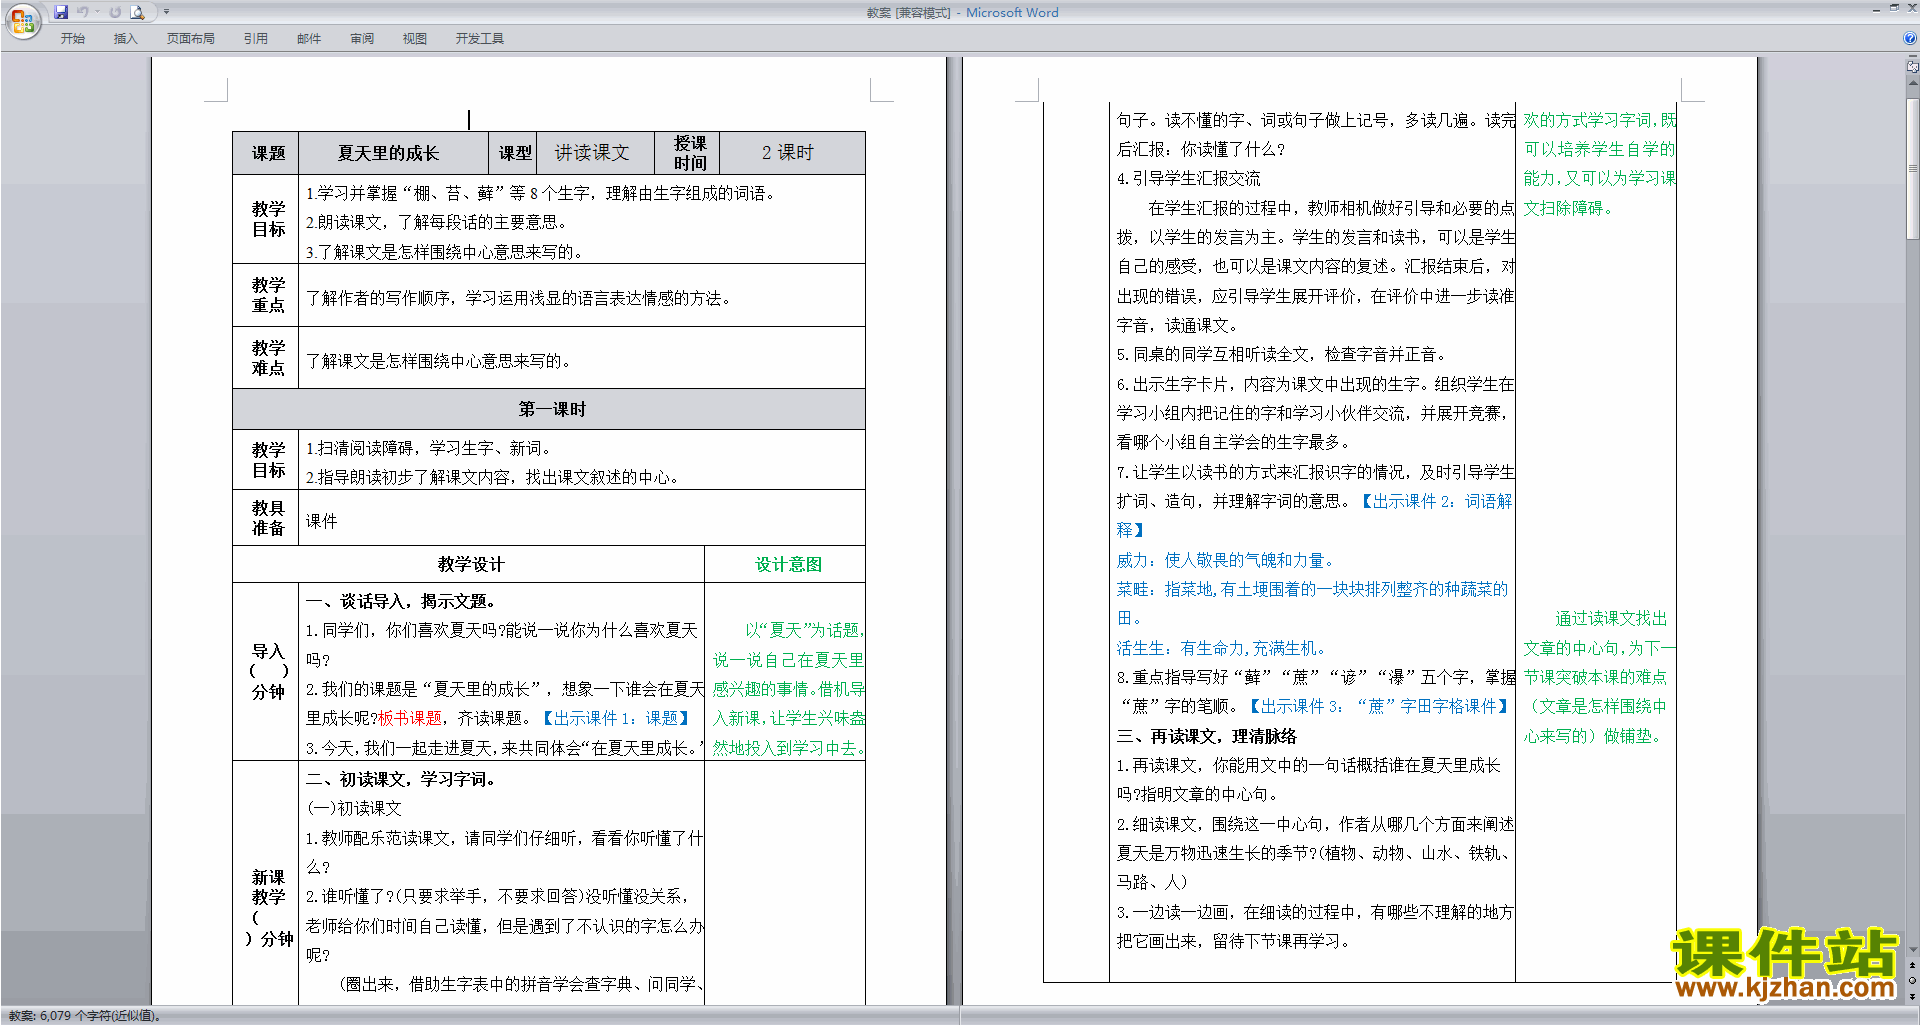Screen dimensions: 1920x1025
Task: Click the 授课时间 label cell
Action: pos(689,153)
